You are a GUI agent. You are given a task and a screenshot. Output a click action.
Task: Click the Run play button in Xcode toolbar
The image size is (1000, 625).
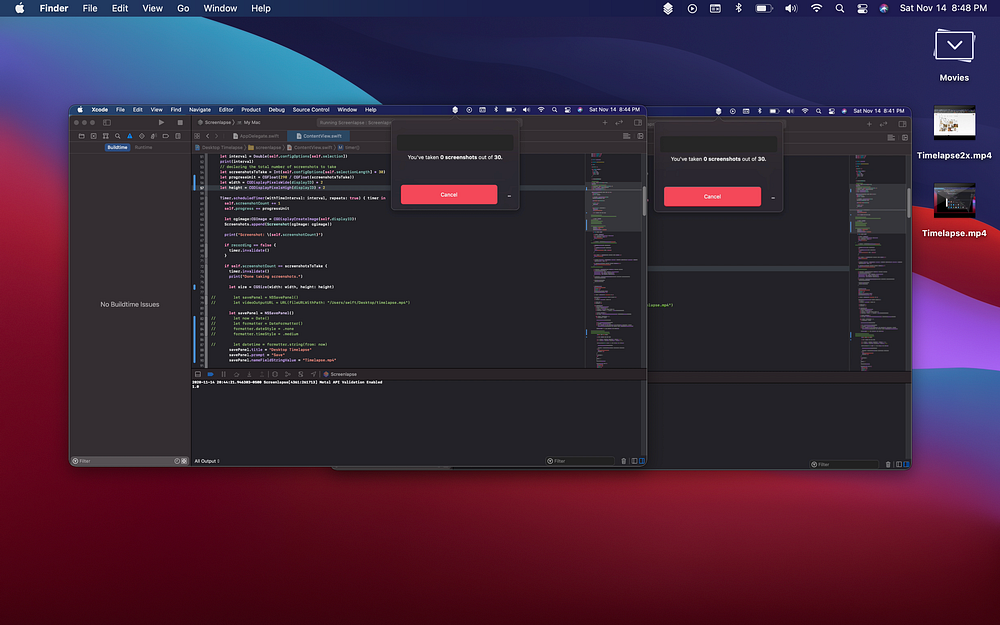[161, 122]
